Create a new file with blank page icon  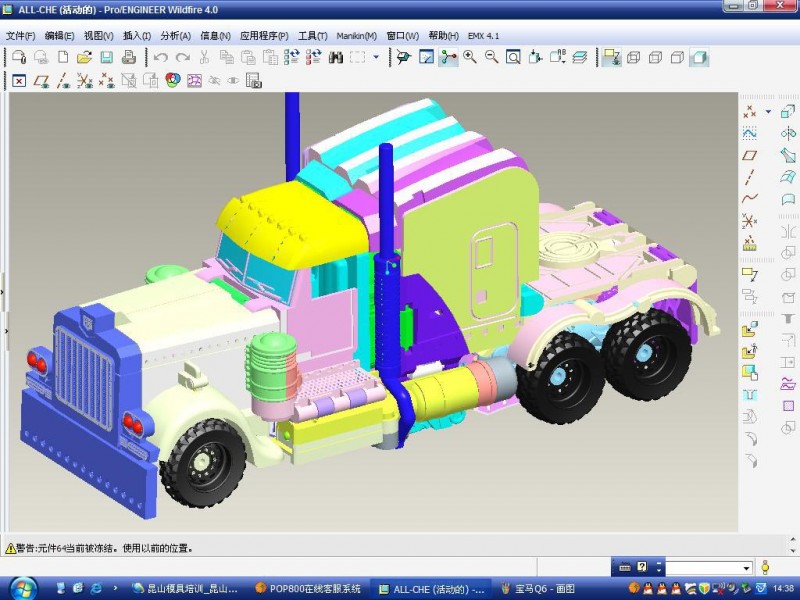click(x=63, y=57)
